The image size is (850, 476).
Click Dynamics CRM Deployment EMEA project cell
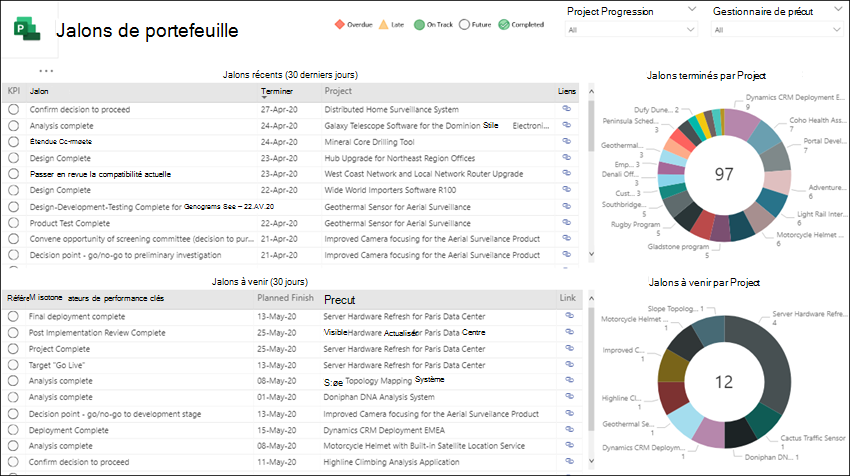(x=384, y=430)
